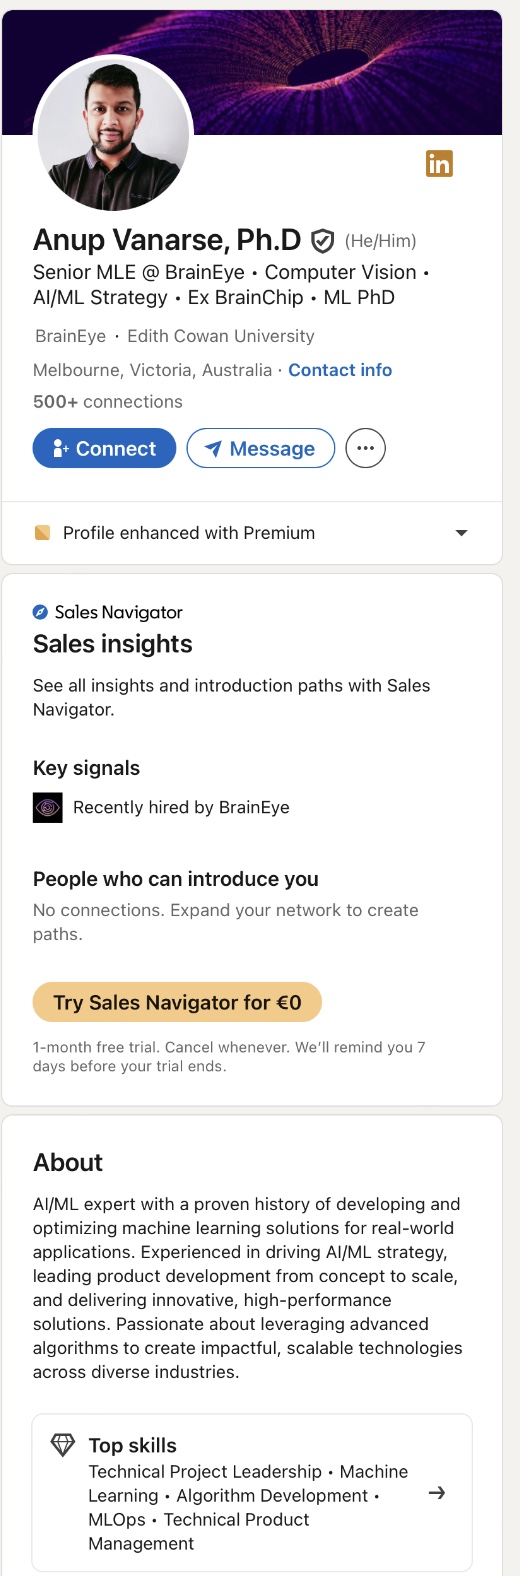Viewport: 520px width, 1576px height.
Task: Click the BrainEye company name under headline
Action: [70, 336]
